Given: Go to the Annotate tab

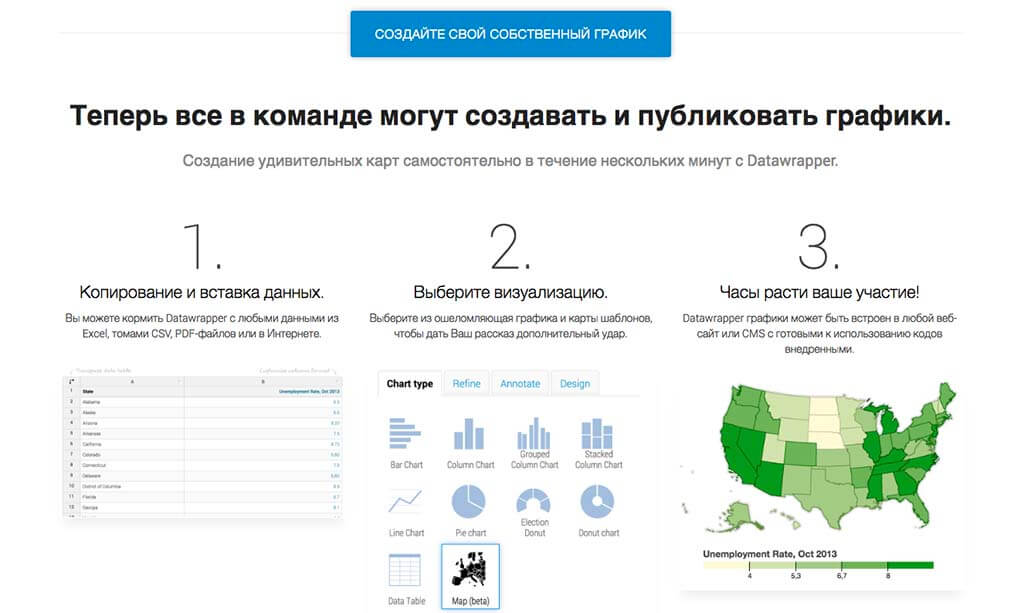Looking at the screenshot, I should click(x=520, y=384).
